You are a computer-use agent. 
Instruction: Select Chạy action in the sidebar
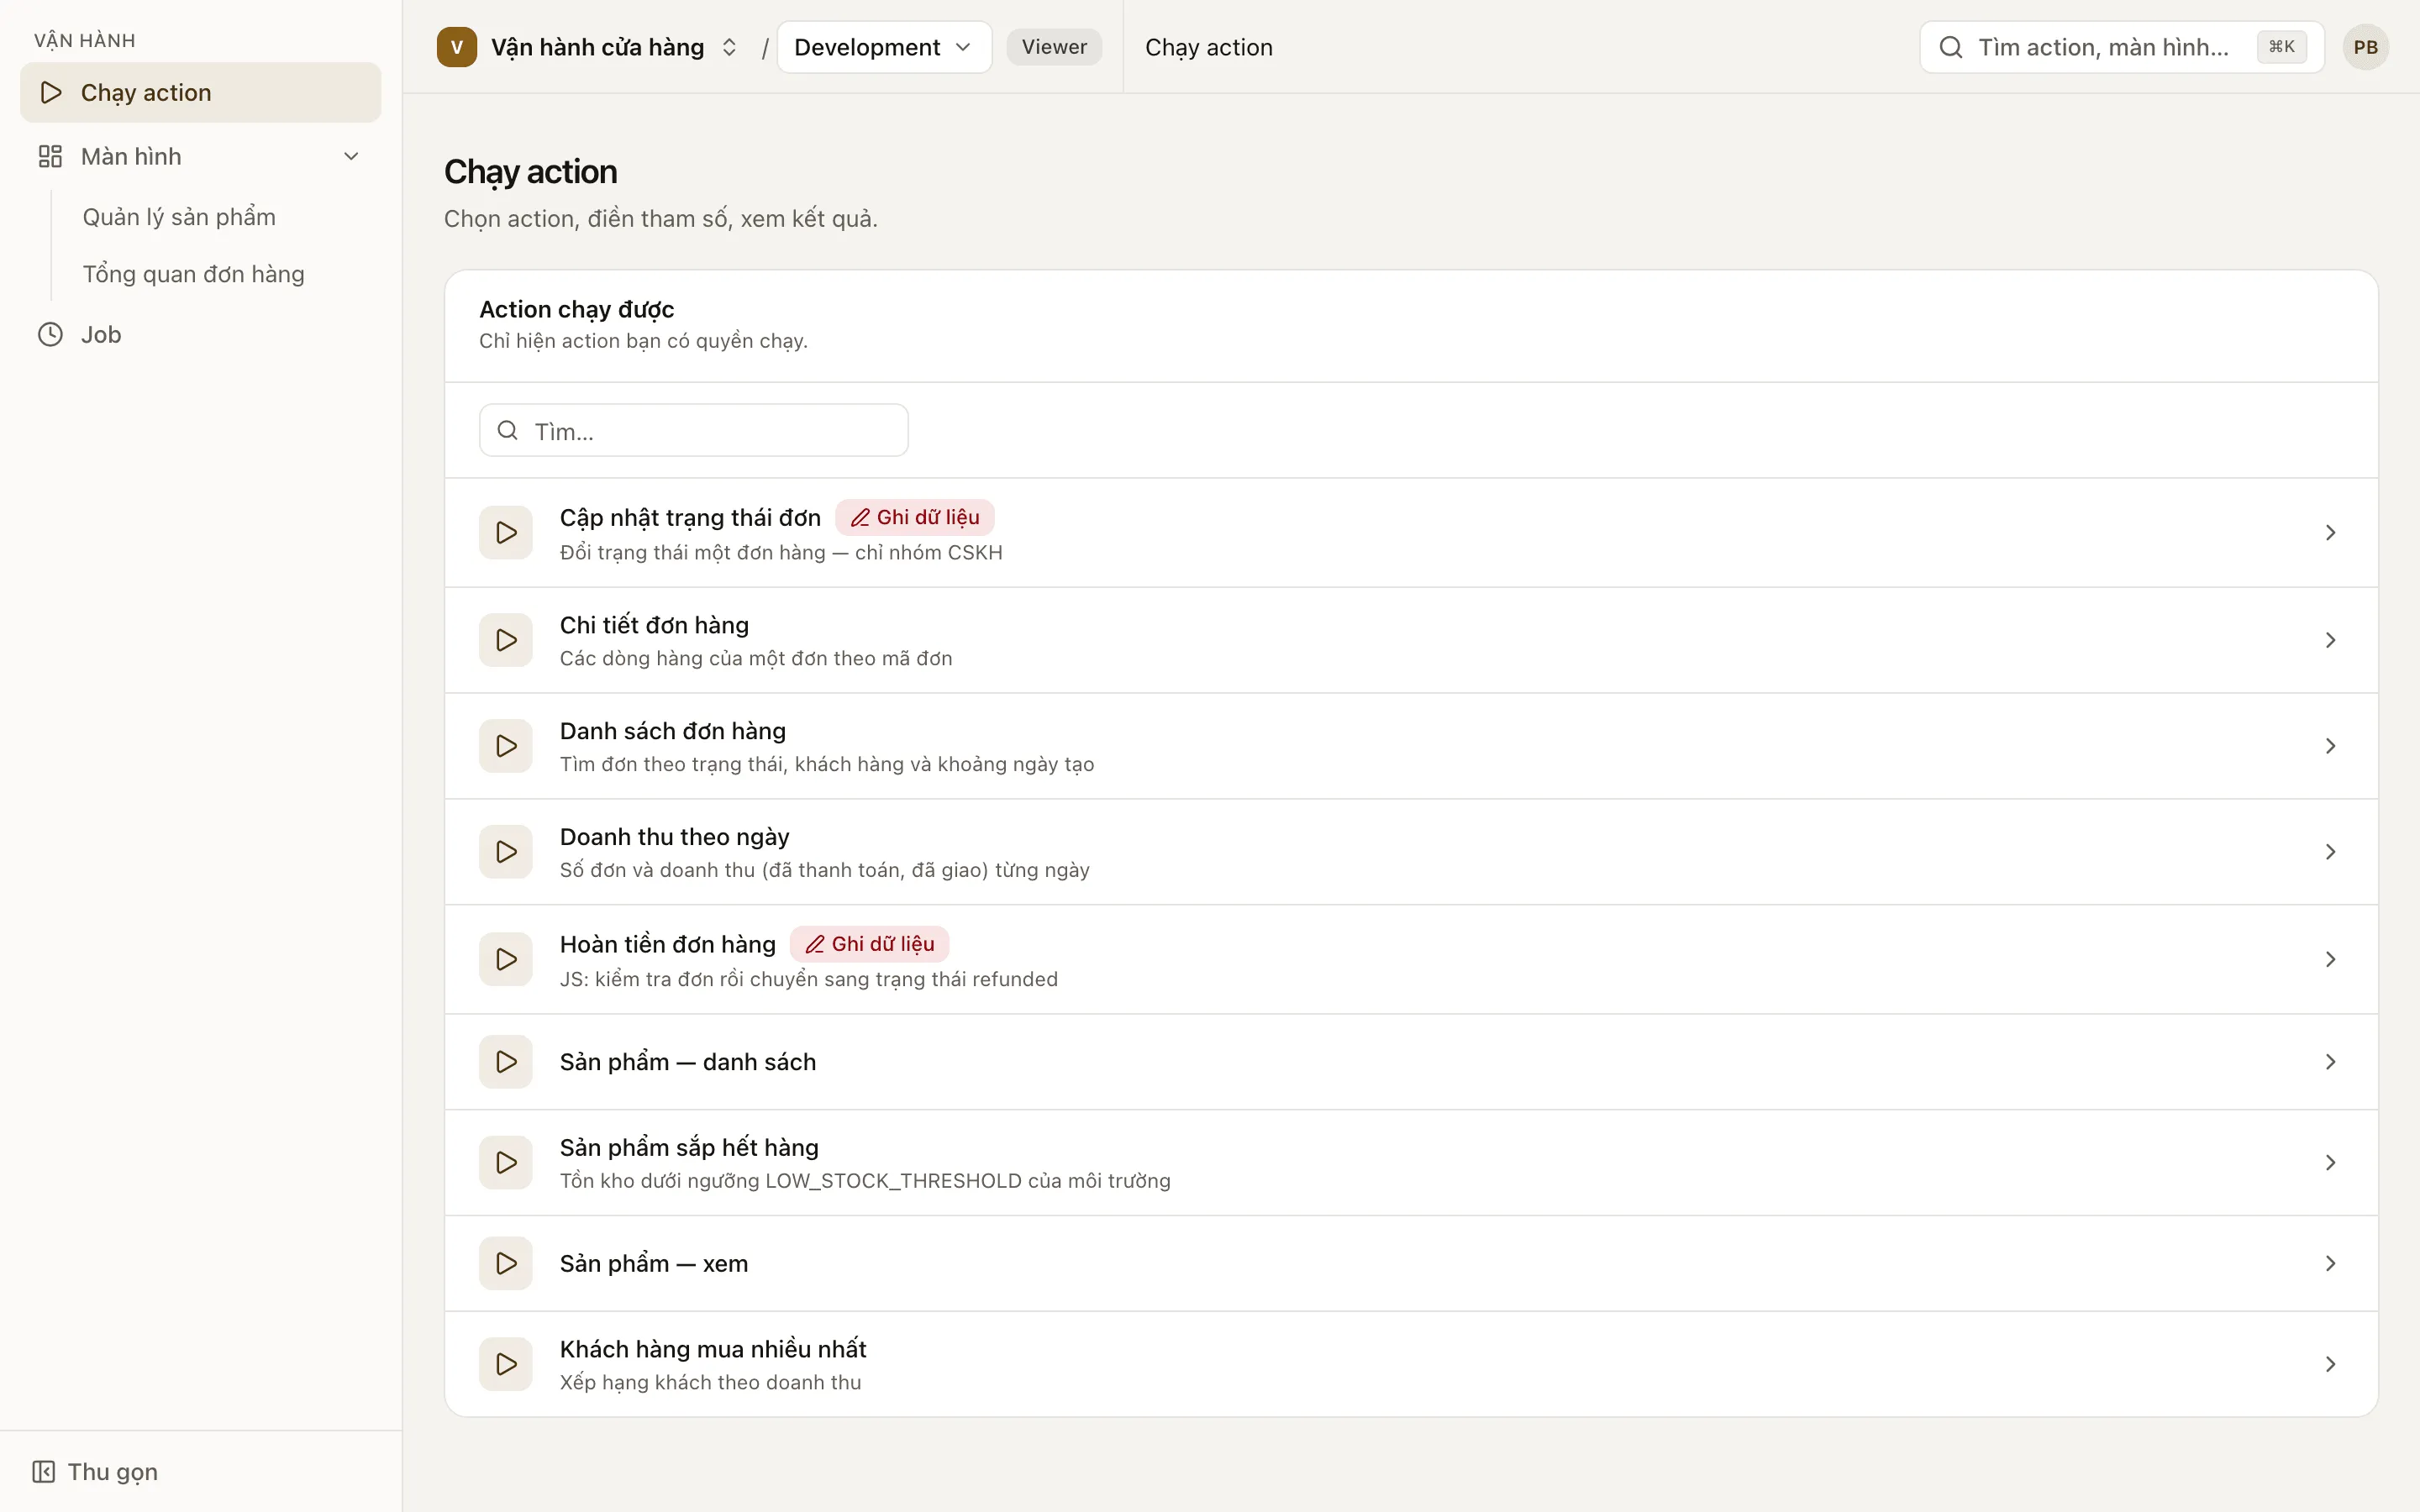(x=200, y=92)
